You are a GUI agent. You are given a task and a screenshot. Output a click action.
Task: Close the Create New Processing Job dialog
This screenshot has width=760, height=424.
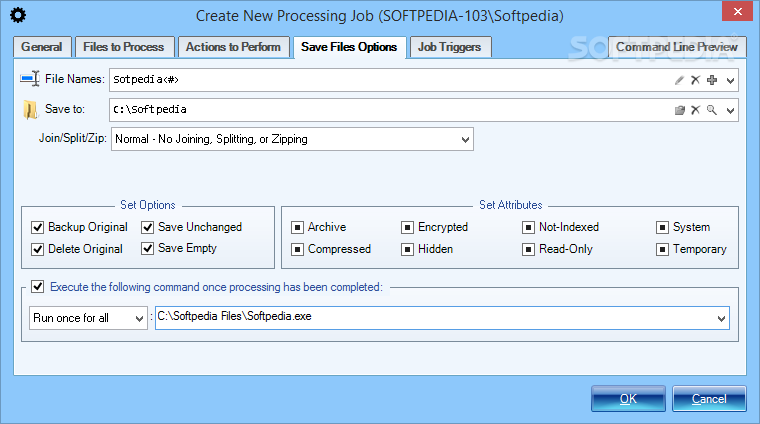738,11
